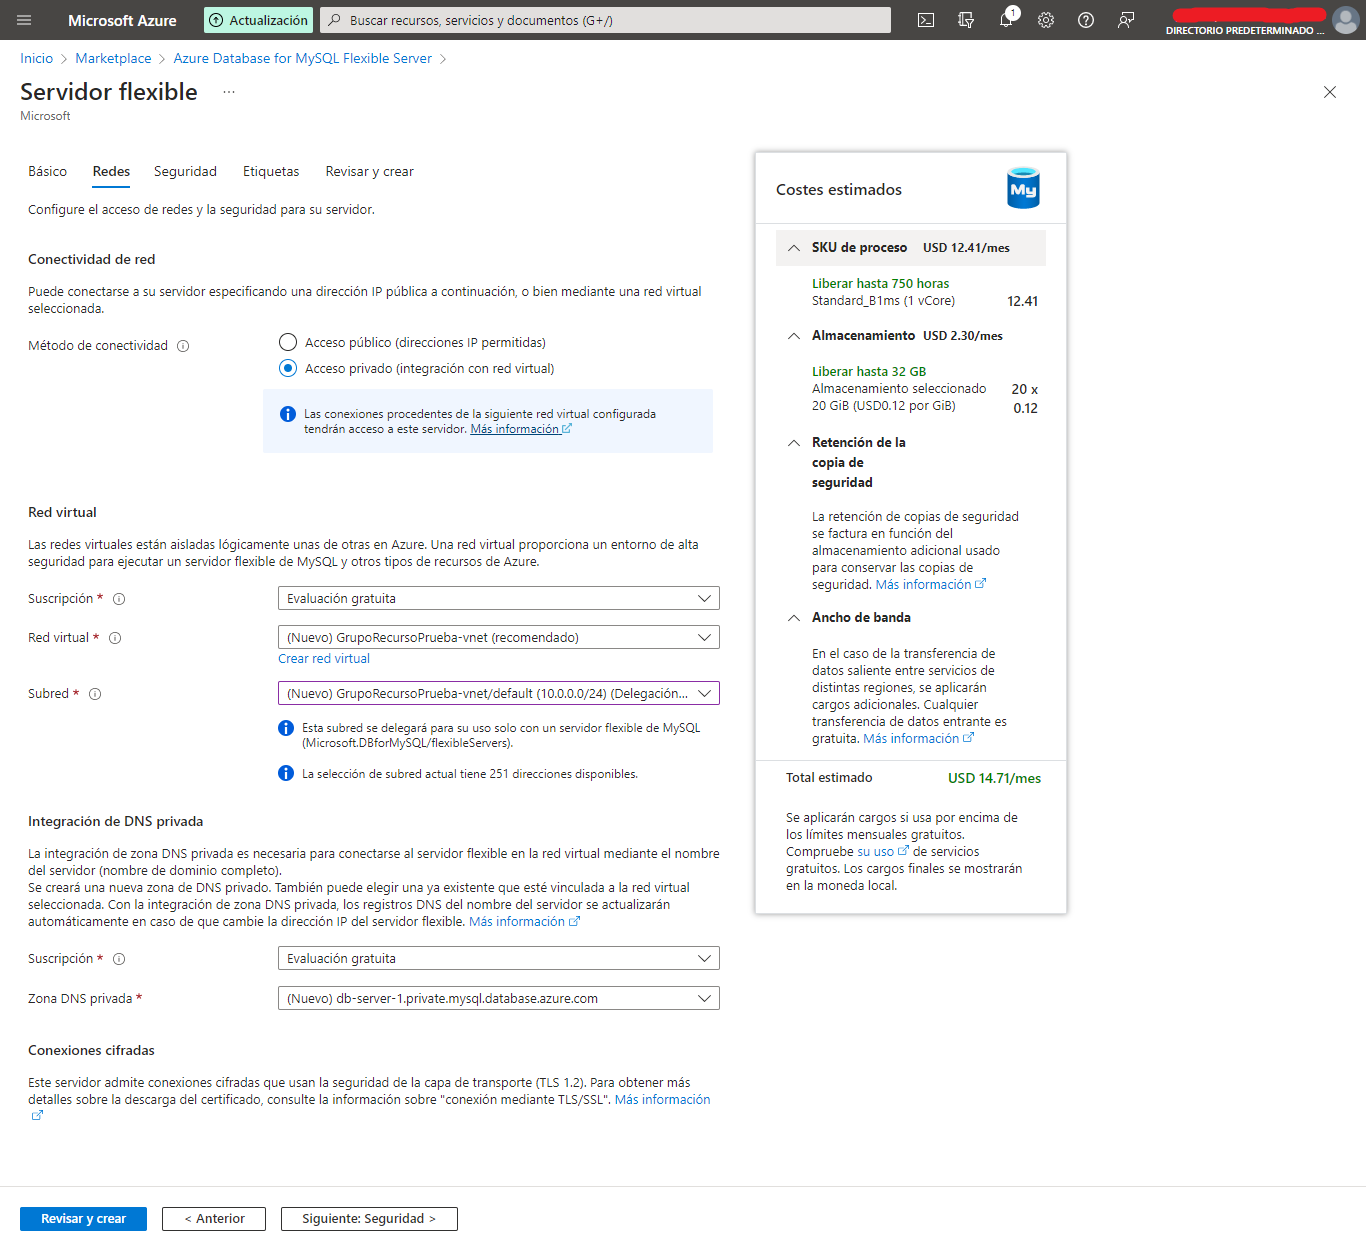Click the info icon beside DNS Suscripción
This screenshot has width=1366, height=1251.
coord(119,959)
